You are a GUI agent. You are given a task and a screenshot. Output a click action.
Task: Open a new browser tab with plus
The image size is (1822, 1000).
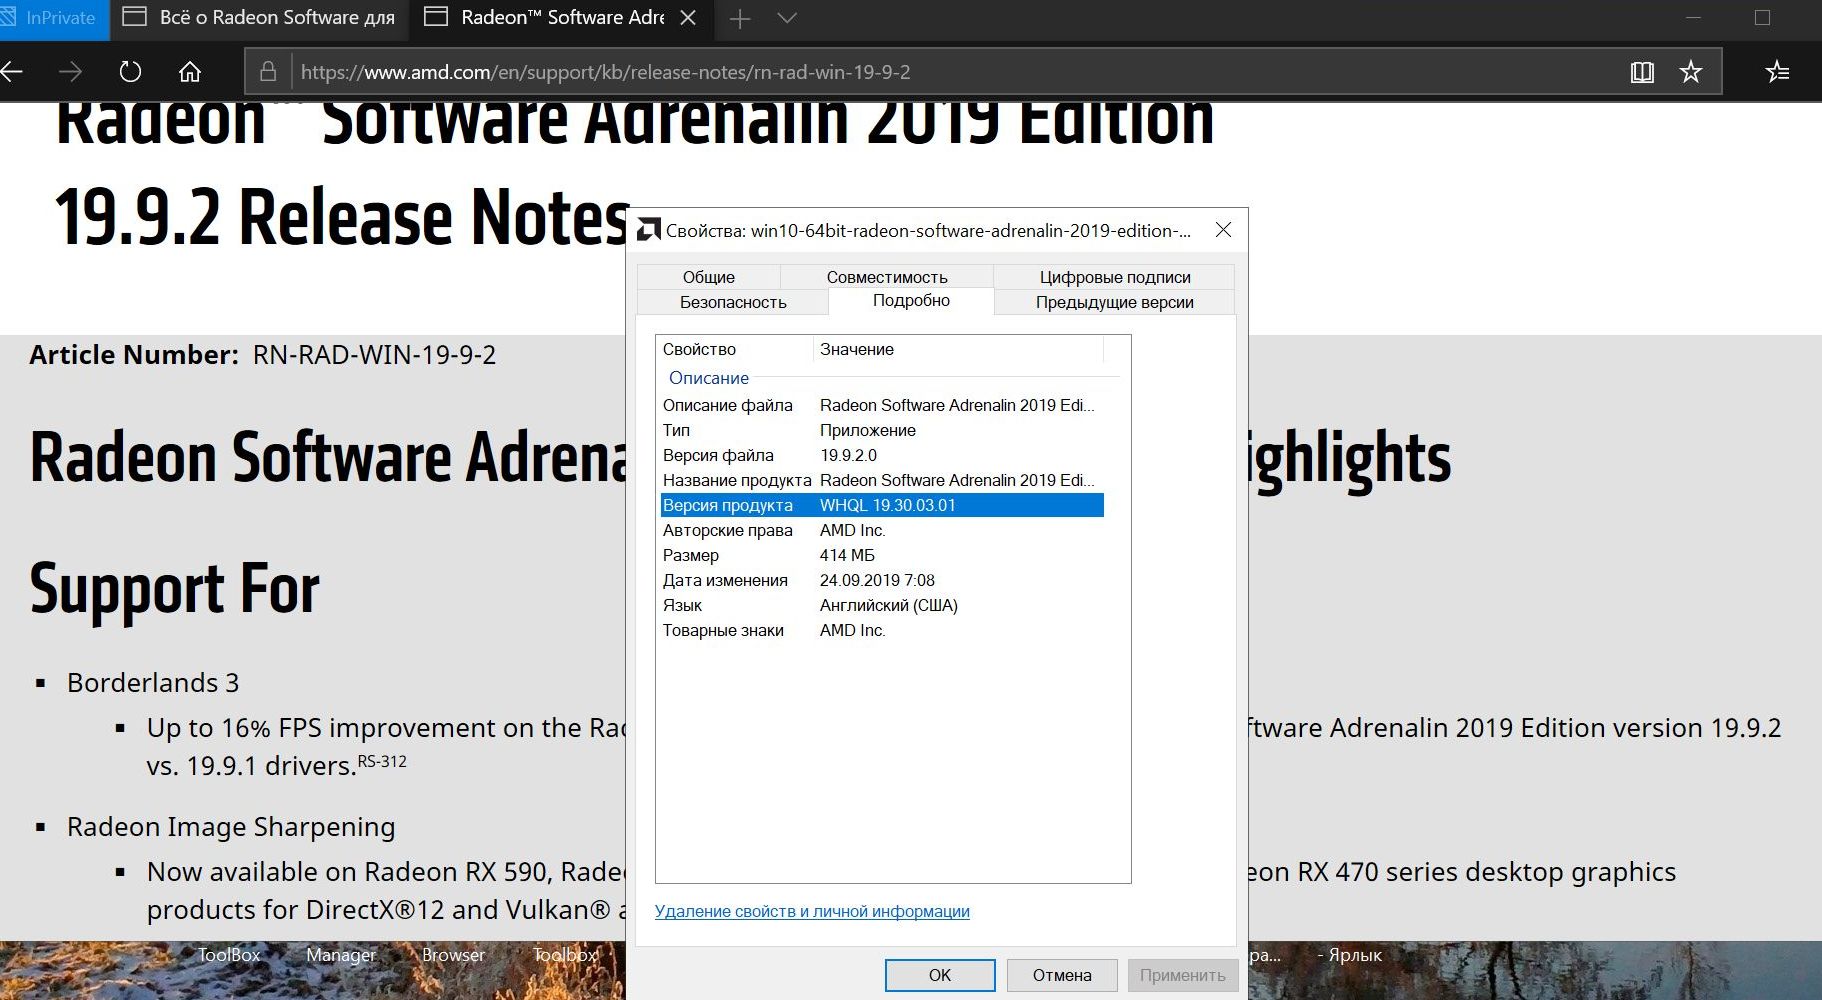pos(740,18)
